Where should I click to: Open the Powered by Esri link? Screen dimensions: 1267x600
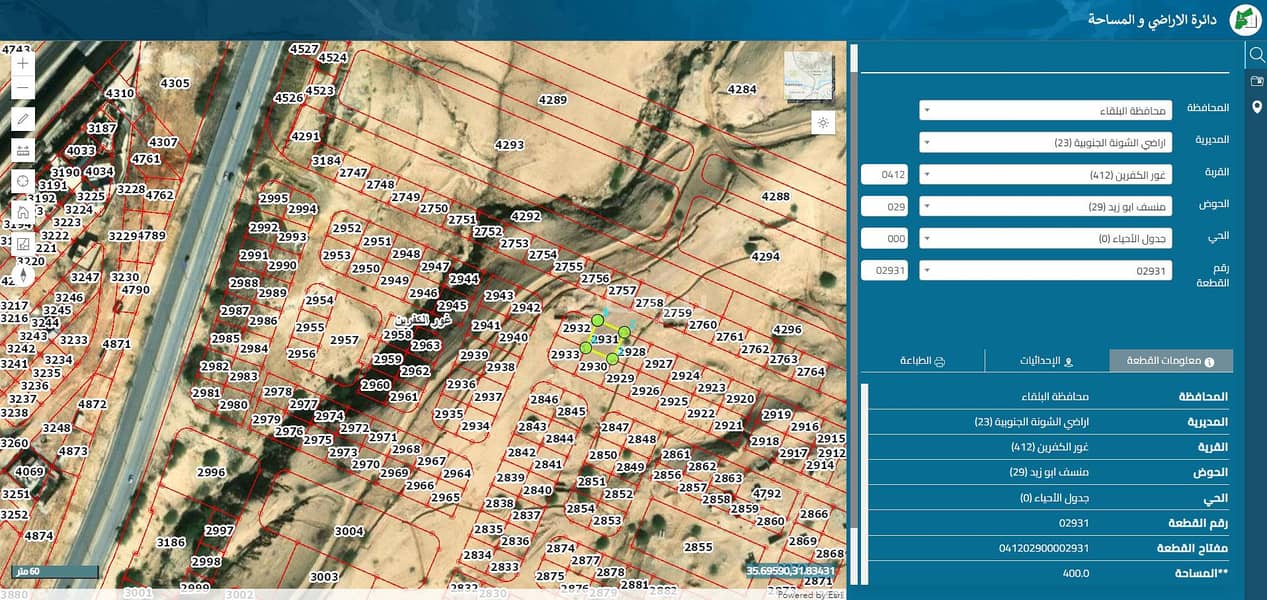pos(810,595)
